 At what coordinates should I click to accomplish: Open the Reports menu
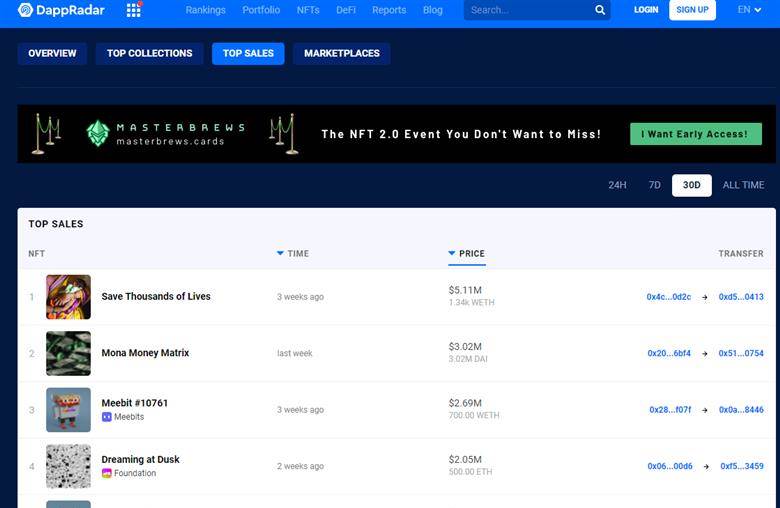coord(389,10)
